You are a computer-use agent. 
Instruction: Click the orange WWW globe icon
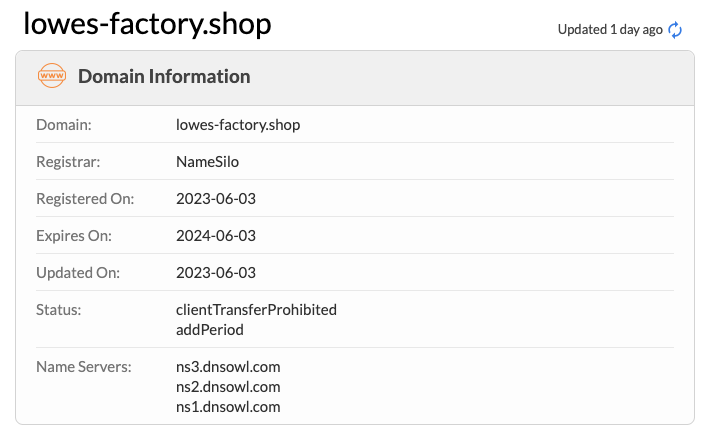[x=51, y=76]
